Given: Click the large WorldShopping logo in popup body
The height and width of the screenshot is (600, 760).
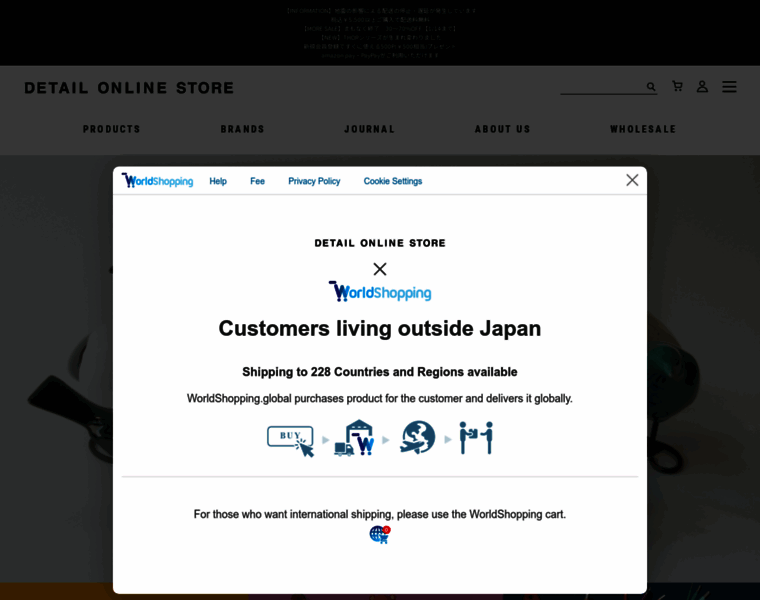Looking at the screenshot, I should [380, 292].
